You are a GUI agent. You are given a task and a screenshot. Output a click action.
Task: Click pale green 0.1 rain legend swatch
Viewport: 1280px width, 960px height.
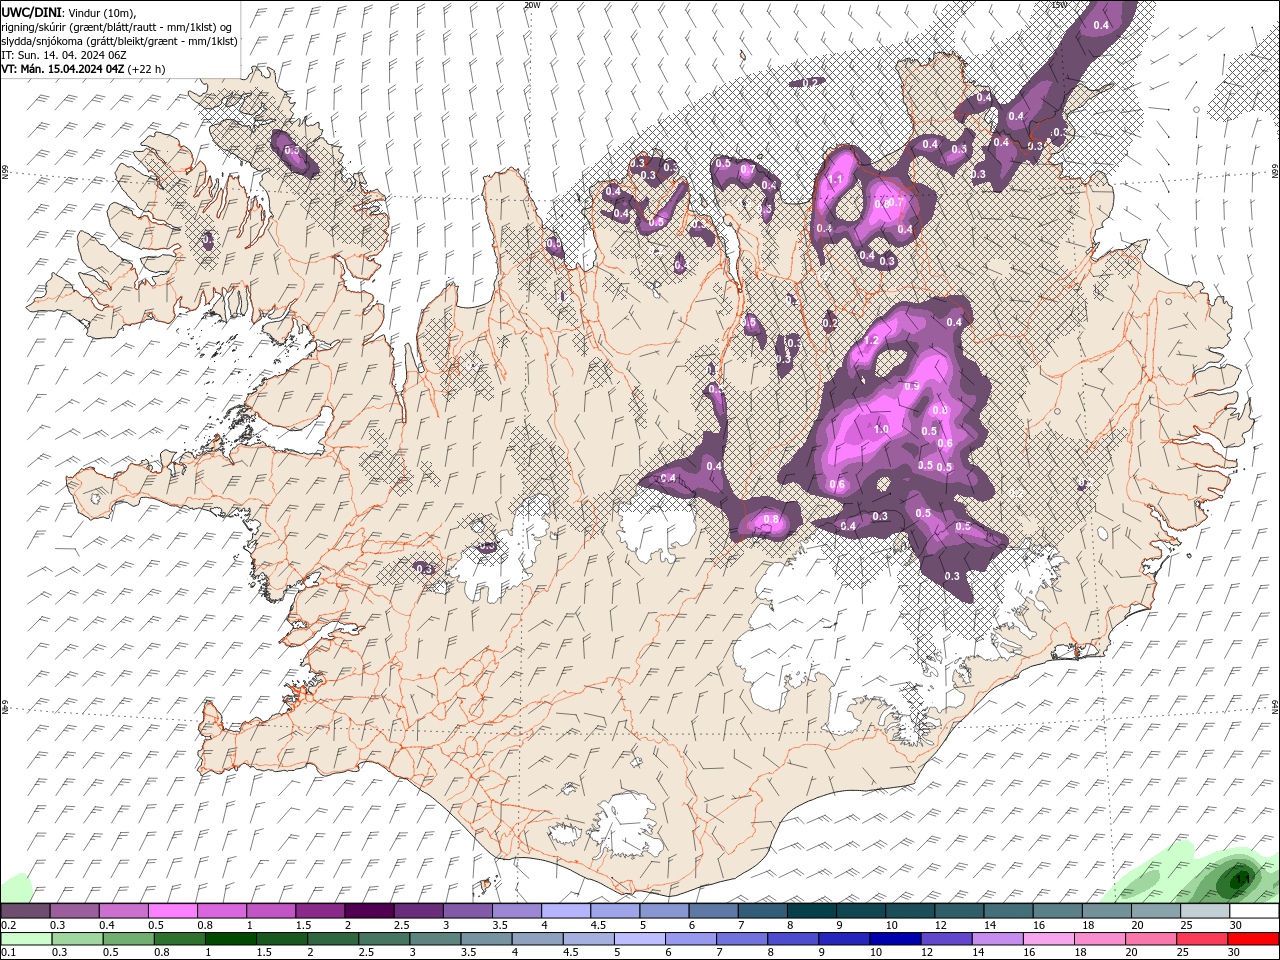coord(26,939)
